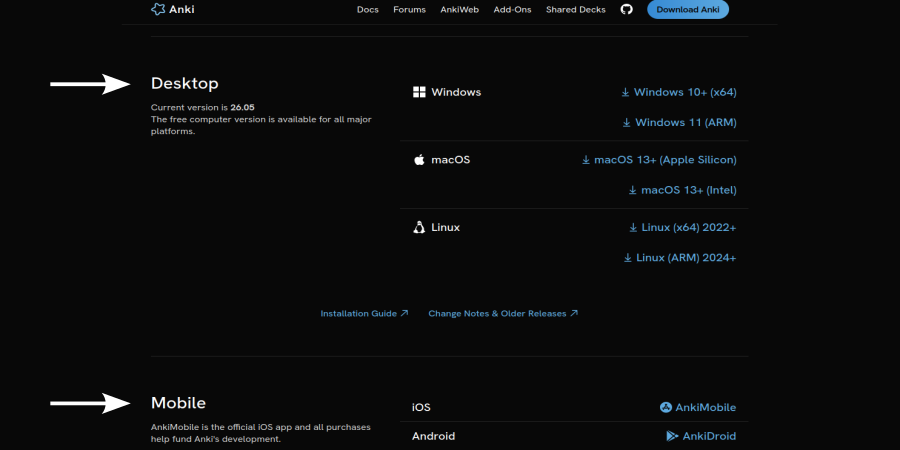This screenshot has width=900, height=450.
Task: Click 'The free computer version' description text
Action: [x=261, y=125]
